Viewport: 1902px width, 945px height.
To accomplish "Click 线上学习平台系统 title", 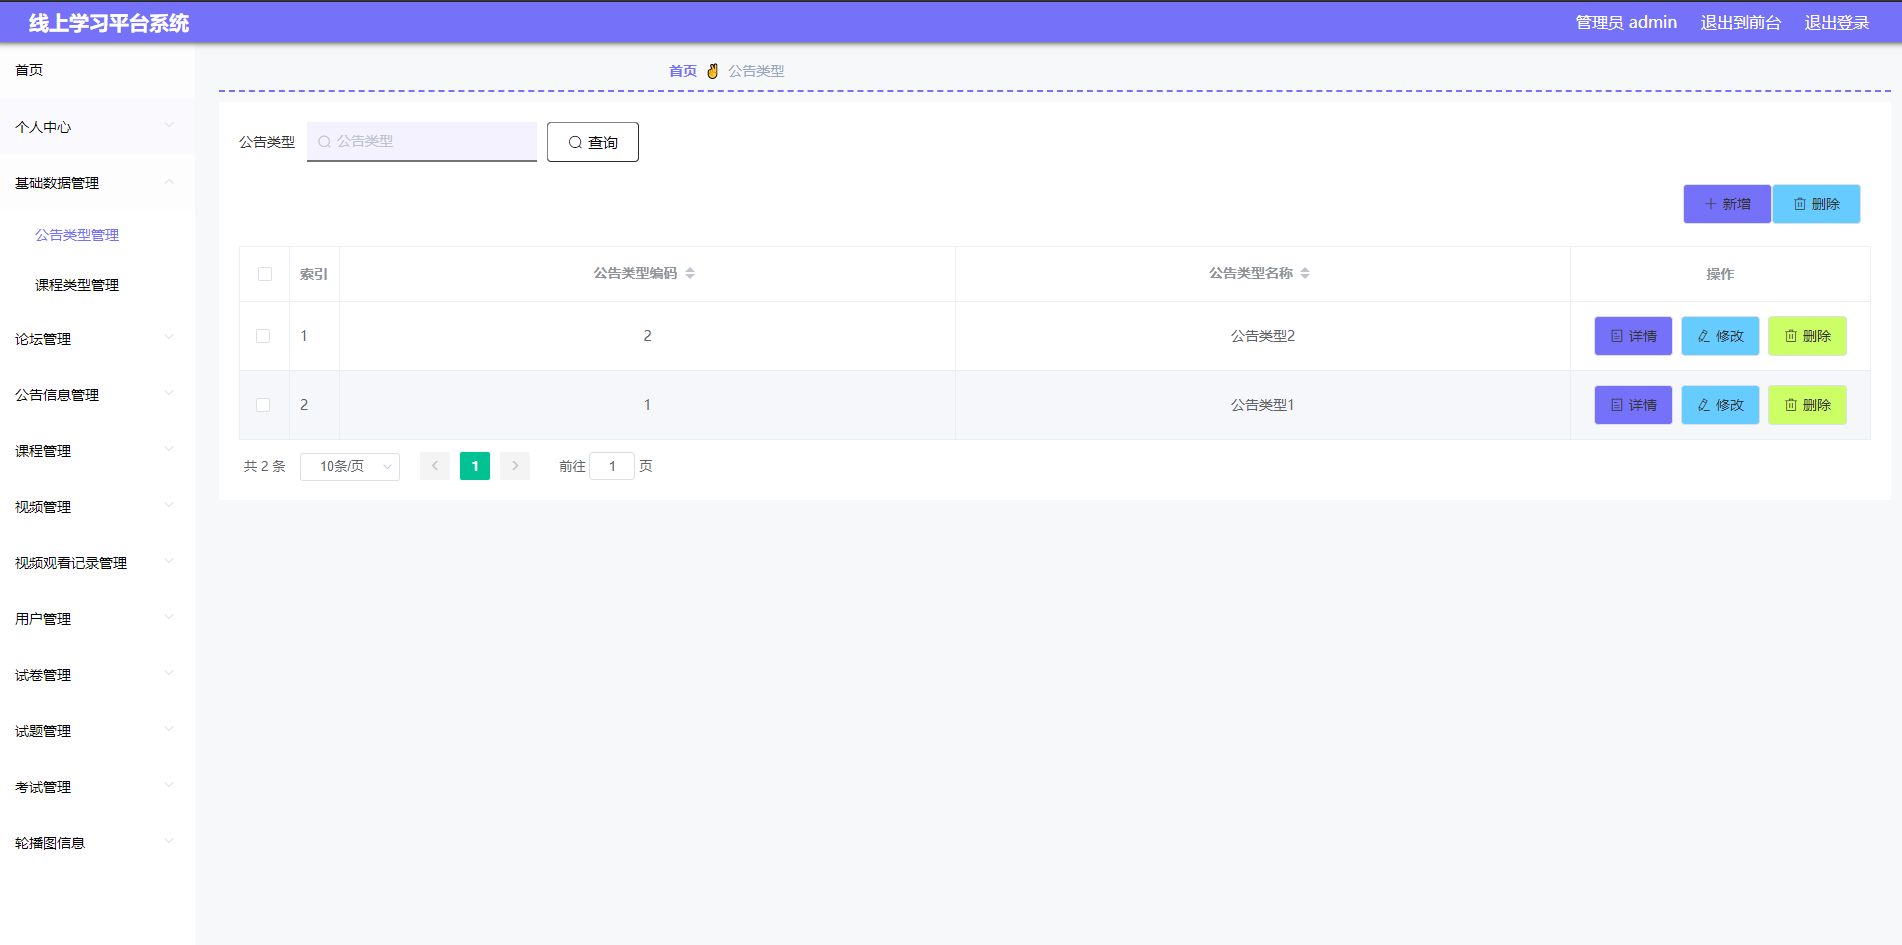I will 109,23.
